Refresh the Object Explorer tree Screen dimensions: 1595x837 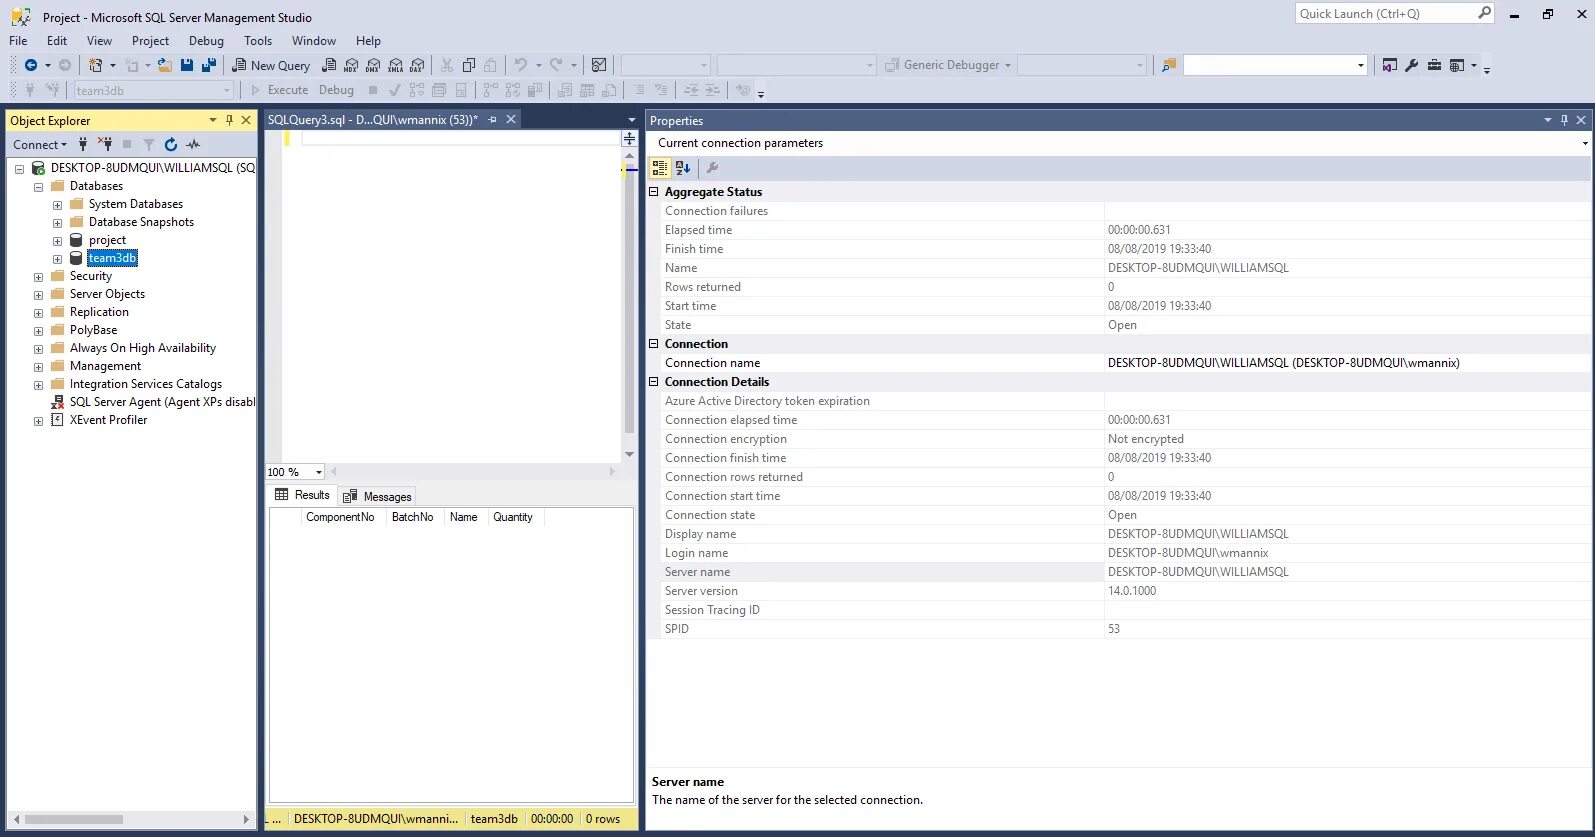tap(171, 144)
